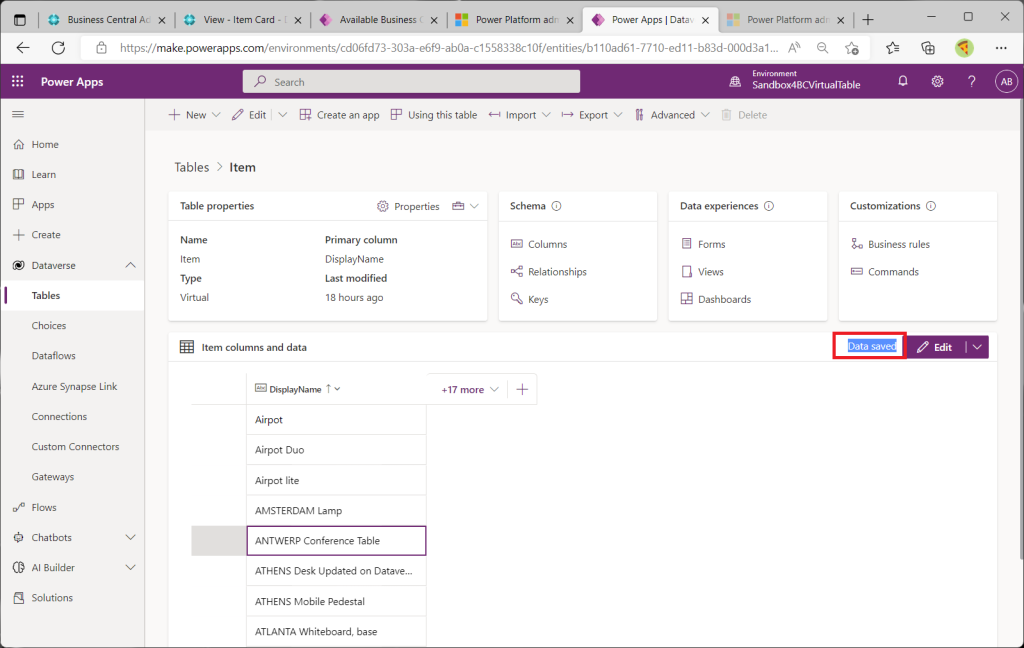1024x648 pixels.
Task: Click the environment icon in header
Action: (x=735, y=82)
